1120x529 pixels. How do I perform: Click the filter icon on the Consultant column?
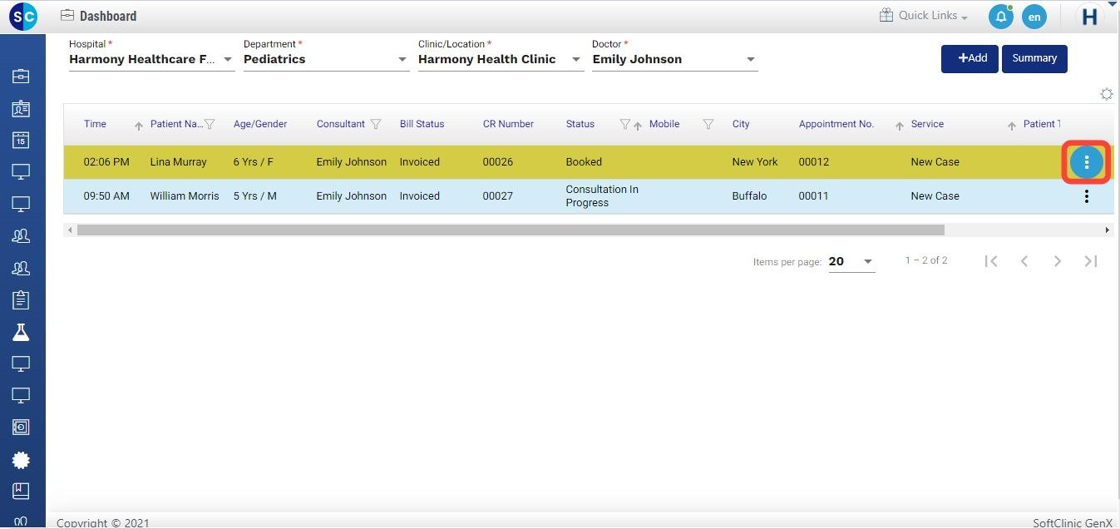pyautogui.click(x=376, y=124)
